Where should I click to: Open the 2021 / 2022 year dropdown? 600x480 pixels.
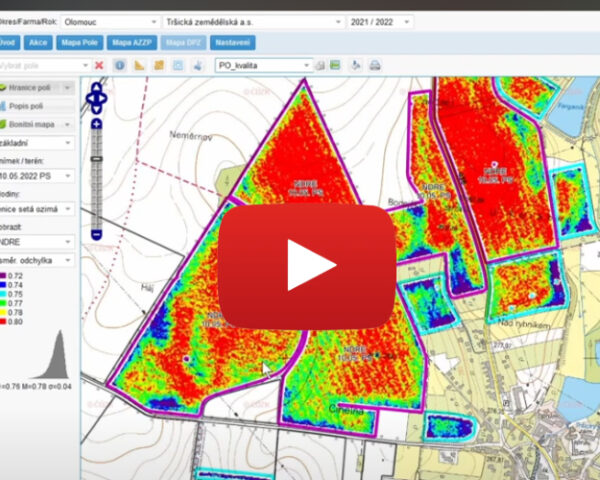pos(380,22)
